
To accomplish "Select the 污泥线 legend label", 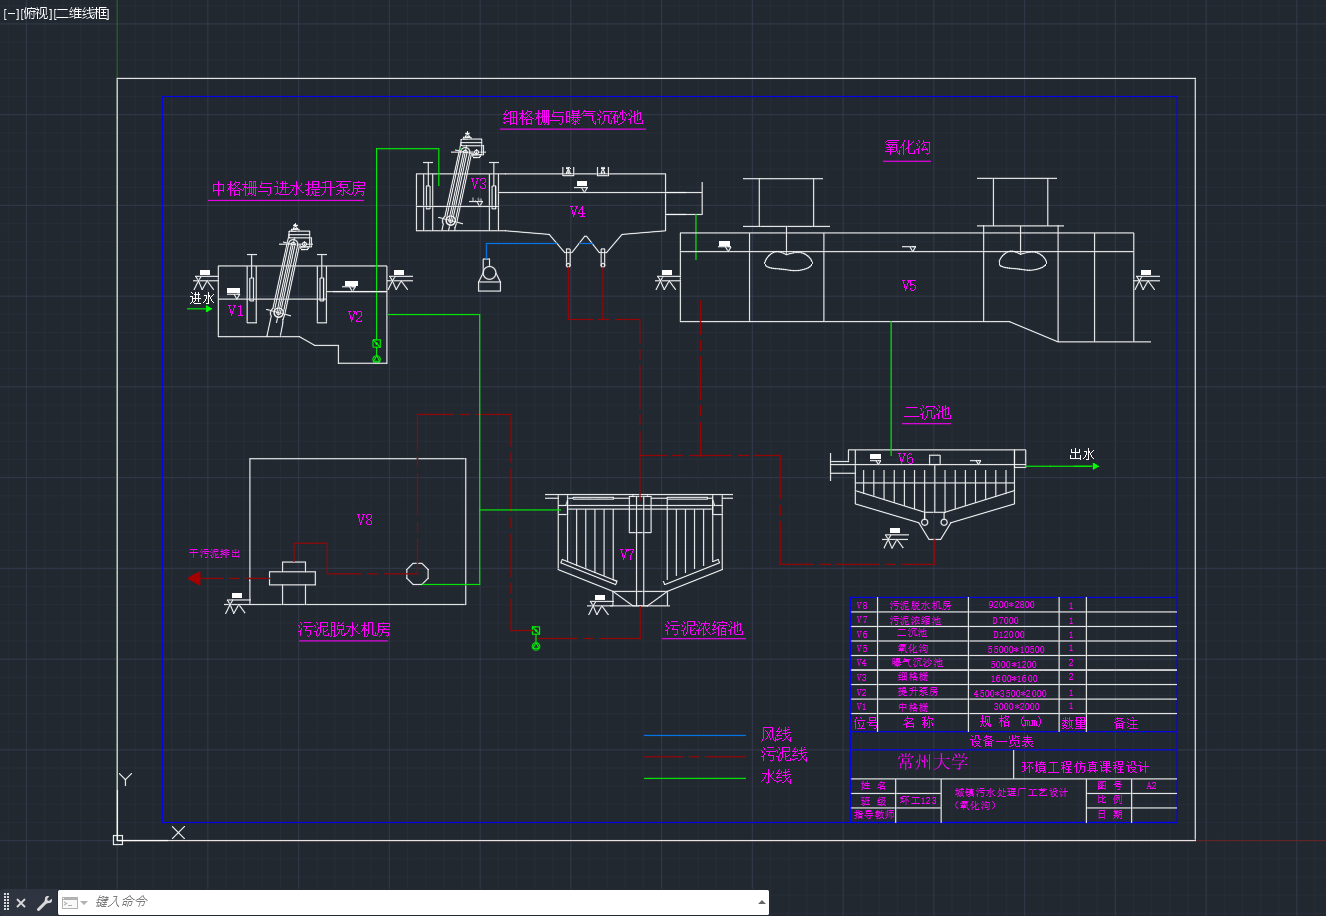I will [x=784, y=755].
